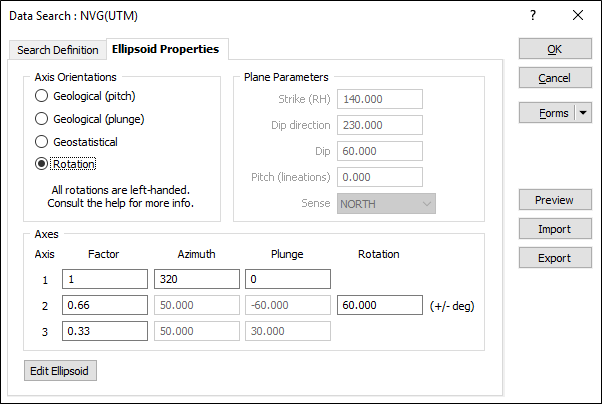Expand the Sense combo box
Viewport: 602px width, 404px height.
(428, 203)
